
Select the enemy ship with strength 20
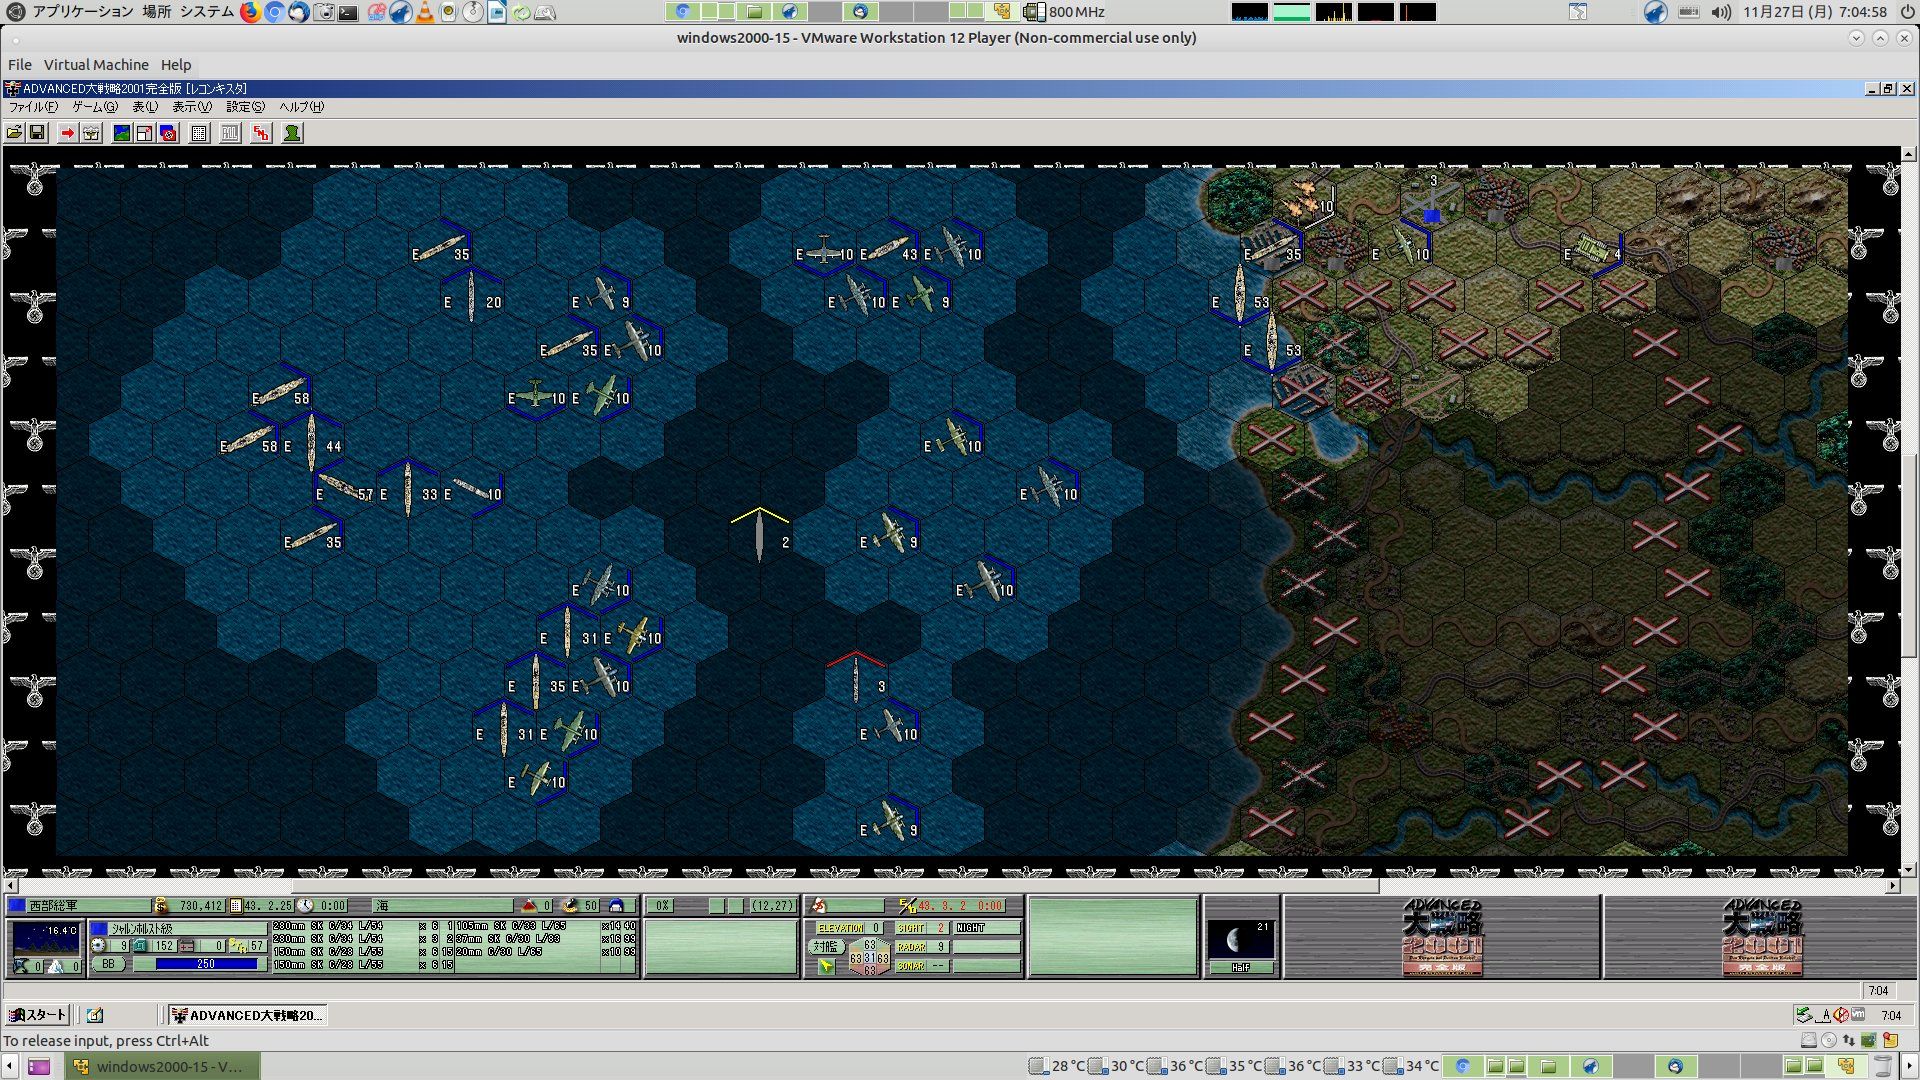(x=472, y=297)
